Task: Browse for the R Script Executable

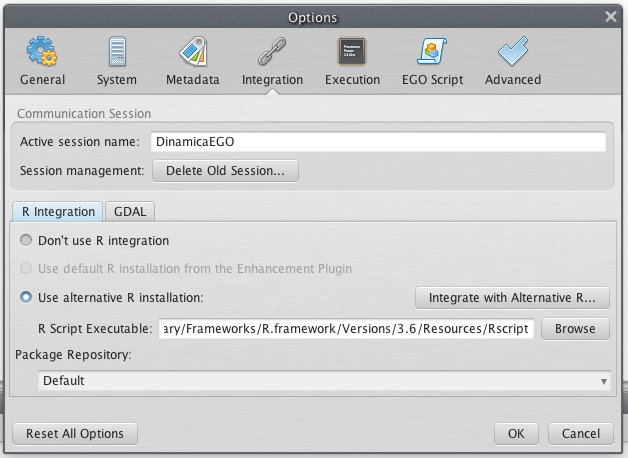Action: click(575, 328)
